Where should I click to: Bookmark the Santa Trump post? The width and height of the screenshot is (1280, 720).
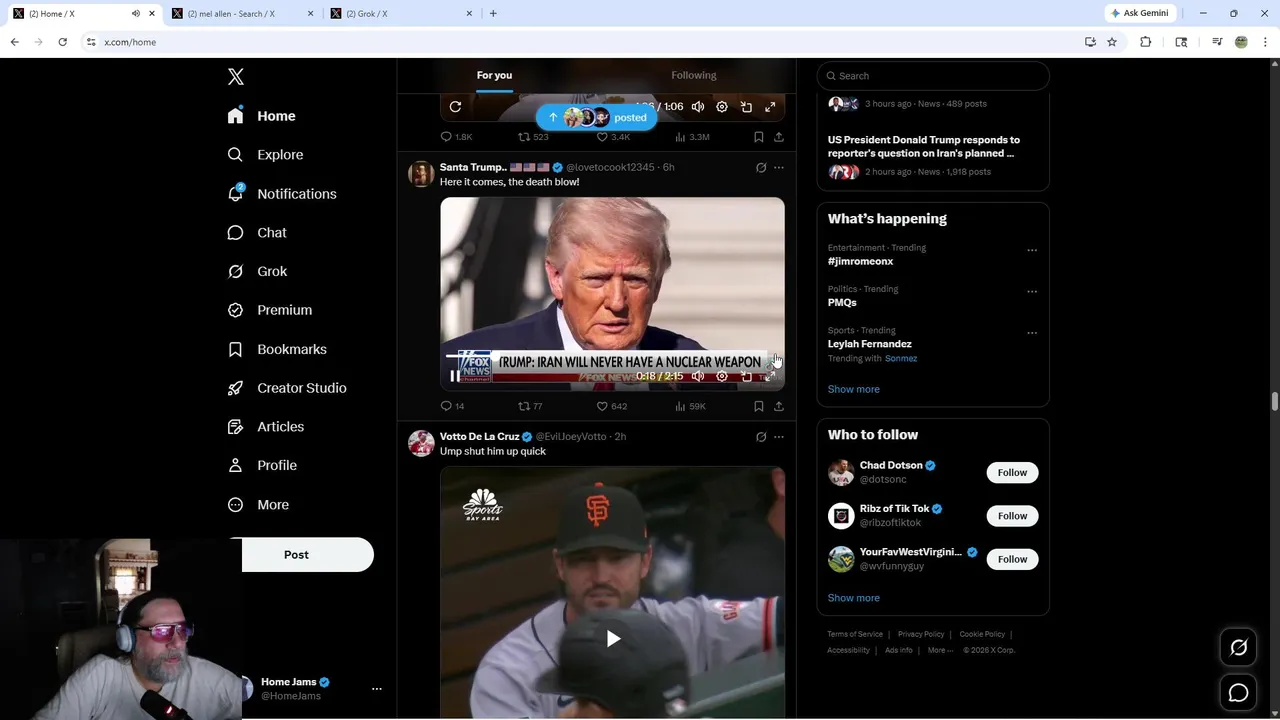[759, 406]
